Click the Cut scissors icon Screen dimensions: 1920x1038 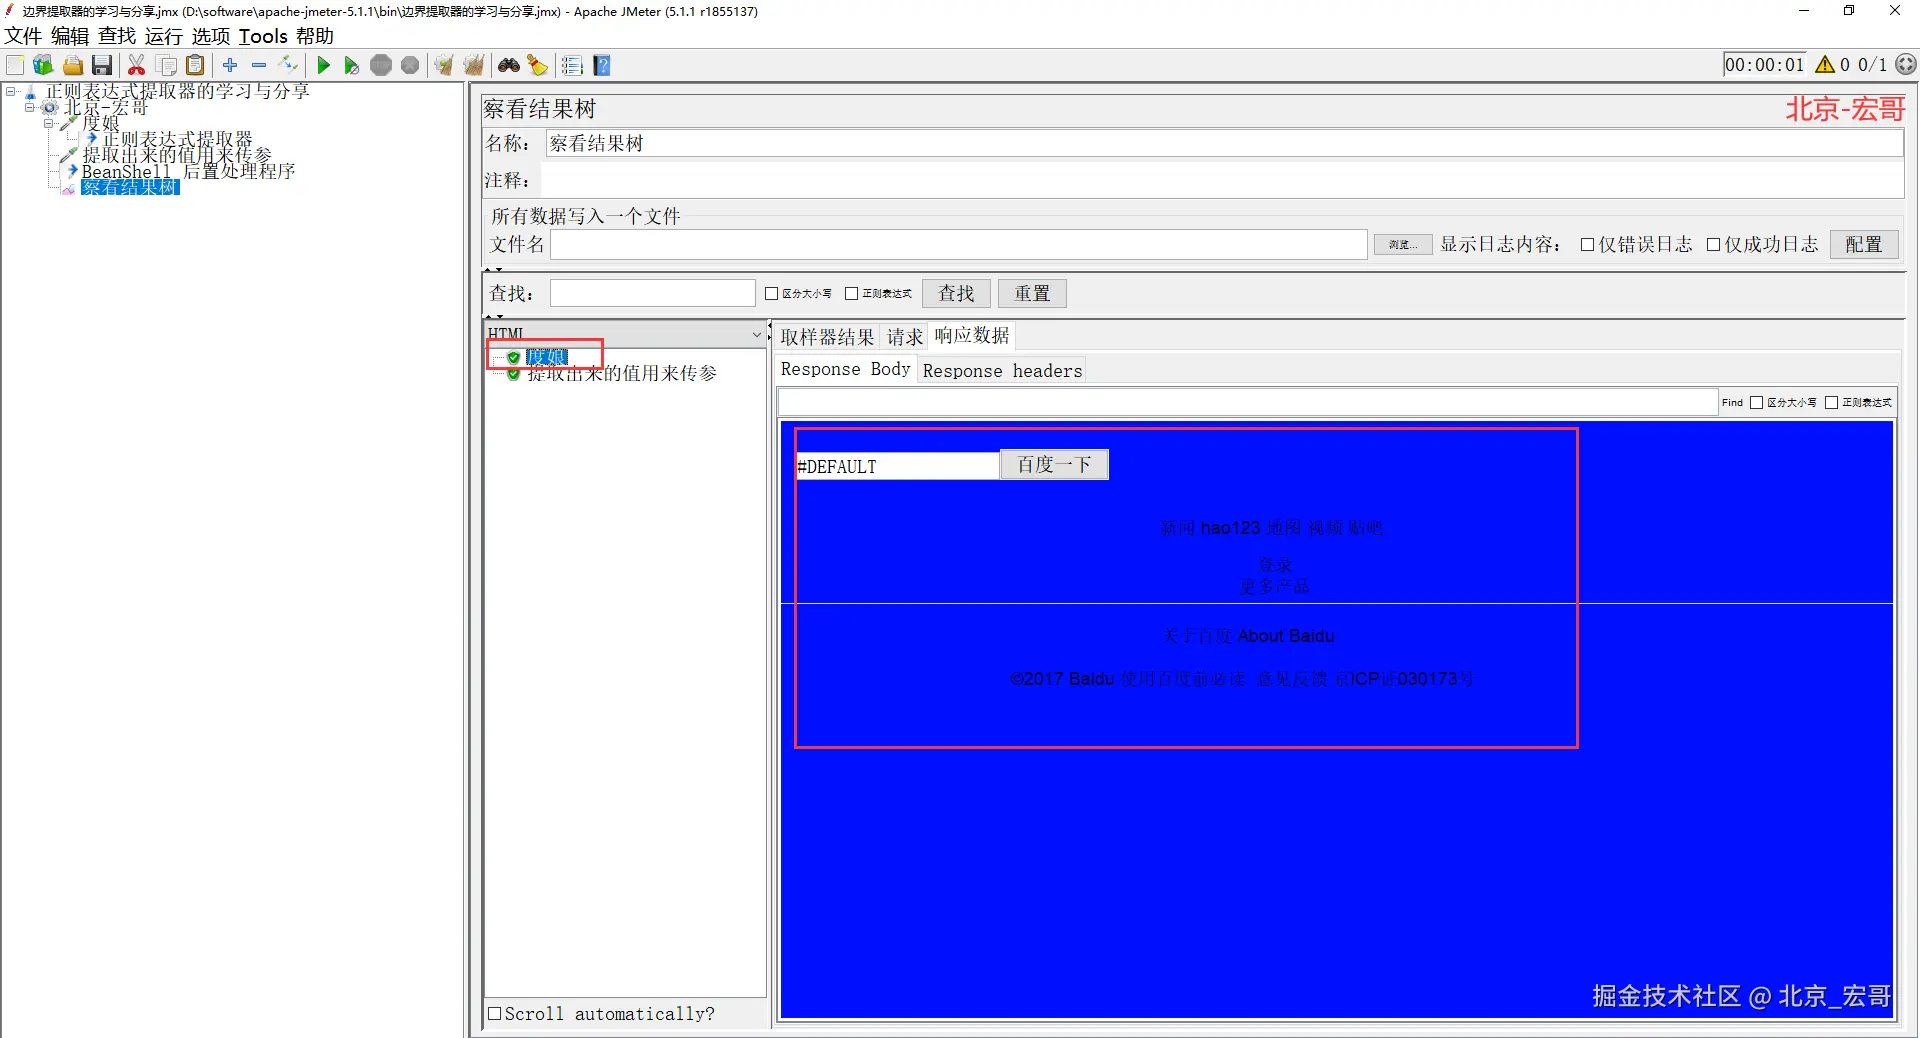(137, 66)
